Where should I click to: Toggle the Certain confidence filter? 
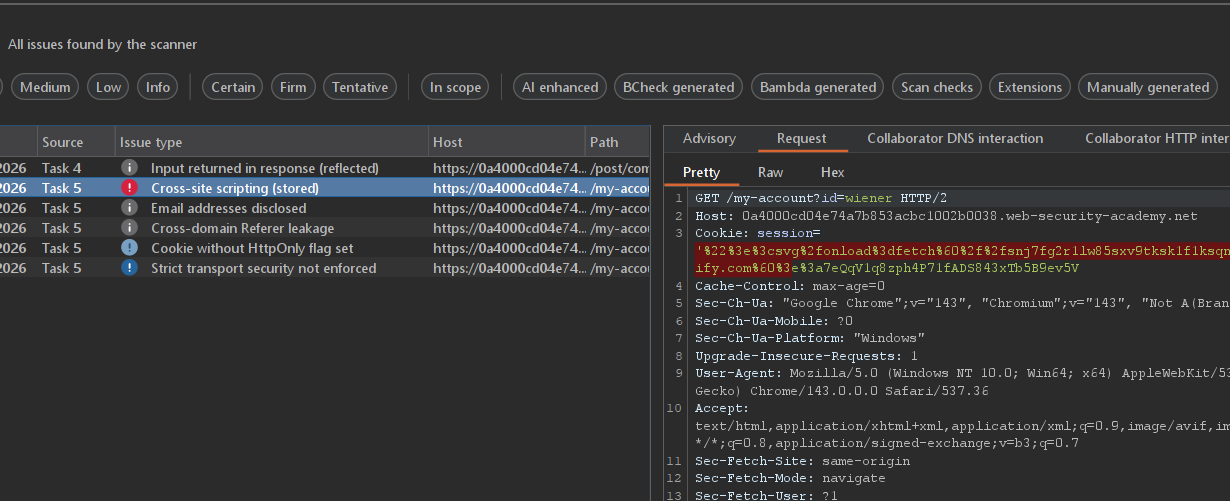click(233, 87)
